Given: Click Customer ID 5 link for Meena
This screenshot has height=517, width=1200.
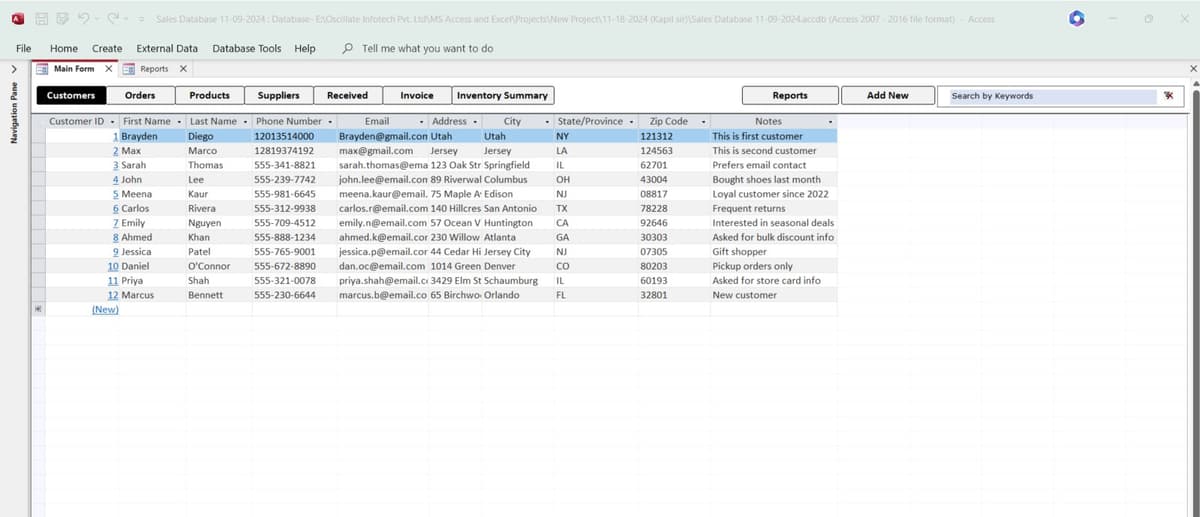Looking at the screenshot, I should [x=116, y=194].
